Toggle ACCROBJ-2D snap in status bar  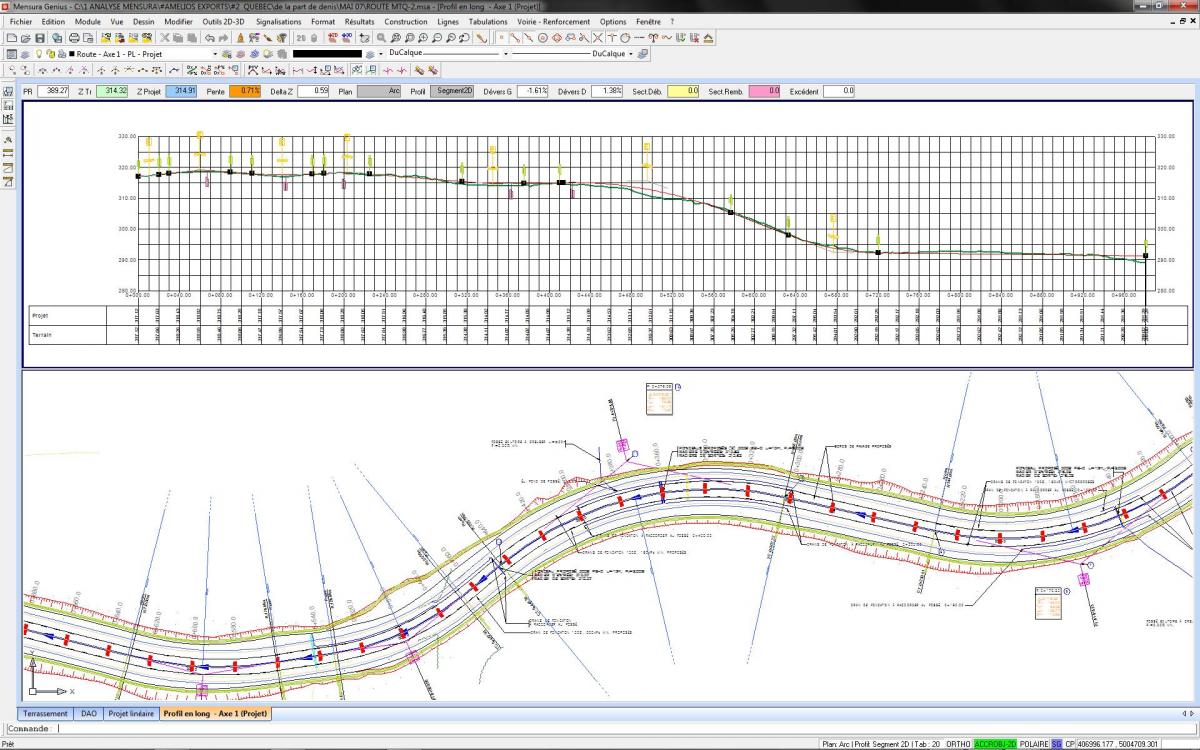point(996,744)
